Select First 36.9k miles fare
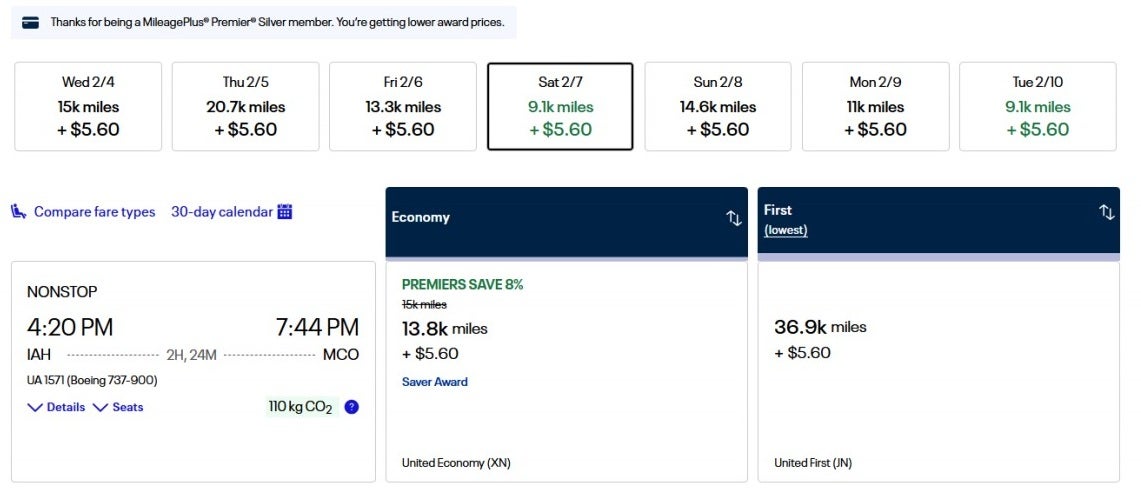 point(938,370)
